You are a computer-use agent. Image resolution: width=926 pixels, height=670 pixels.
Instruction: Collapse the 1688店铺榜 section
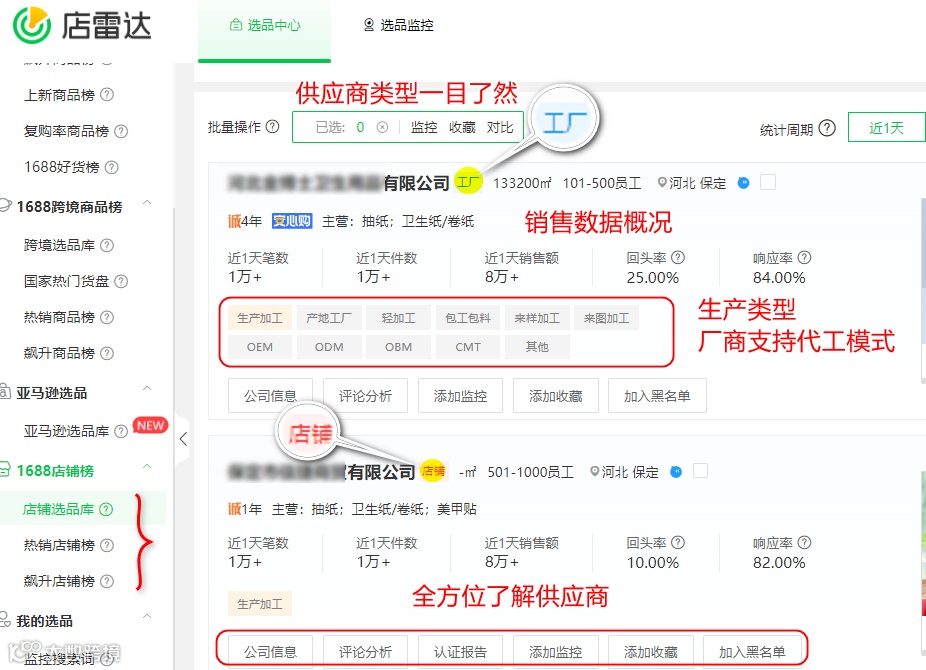click(x=148, y=467)
